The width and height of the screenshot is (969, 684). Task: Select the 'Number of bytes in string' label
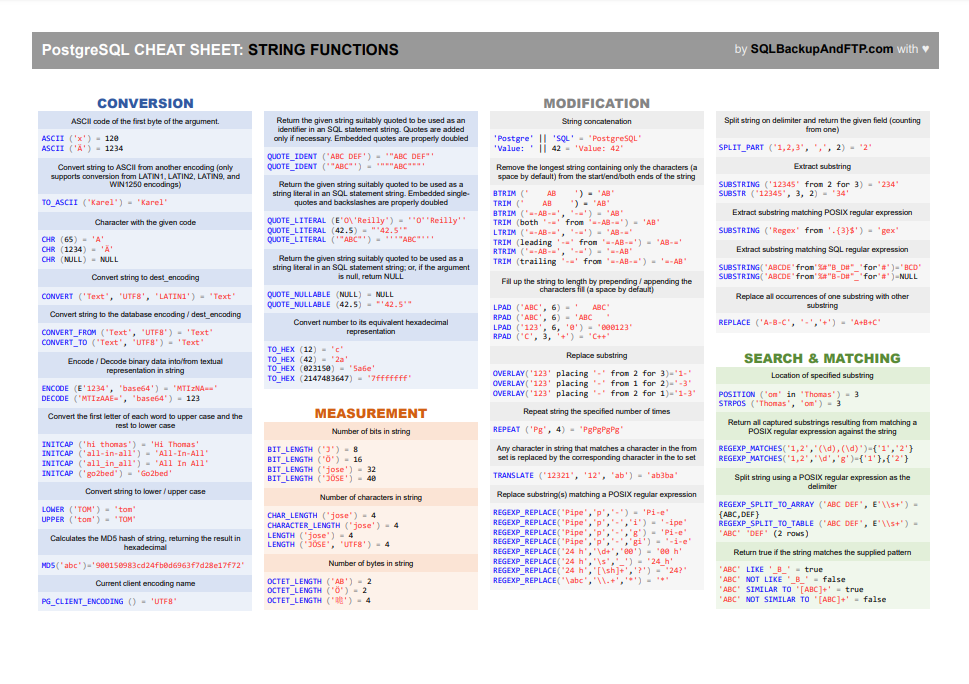(371, 564)
